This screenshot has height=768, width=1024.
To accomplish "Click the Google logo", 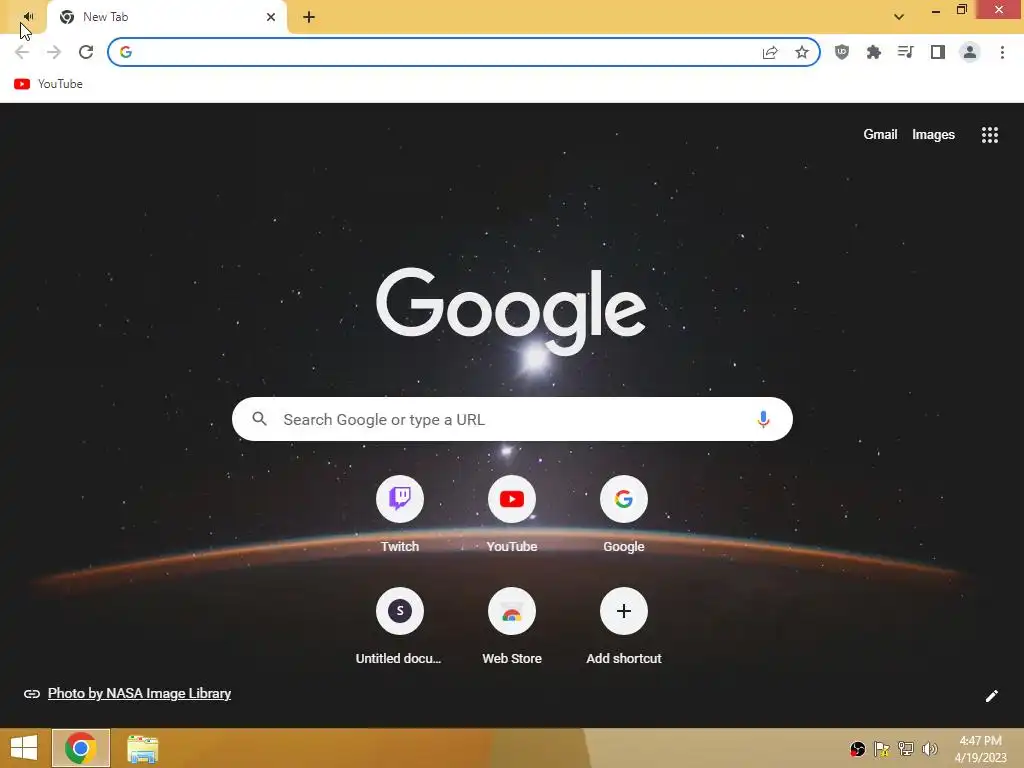I will tap(511, 311).
